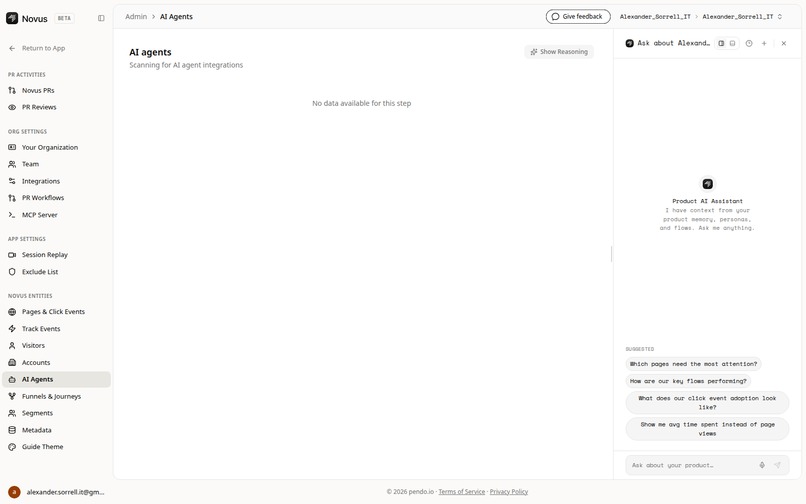Click the Novus logo icon
The image size is (806, 504).
12,18
